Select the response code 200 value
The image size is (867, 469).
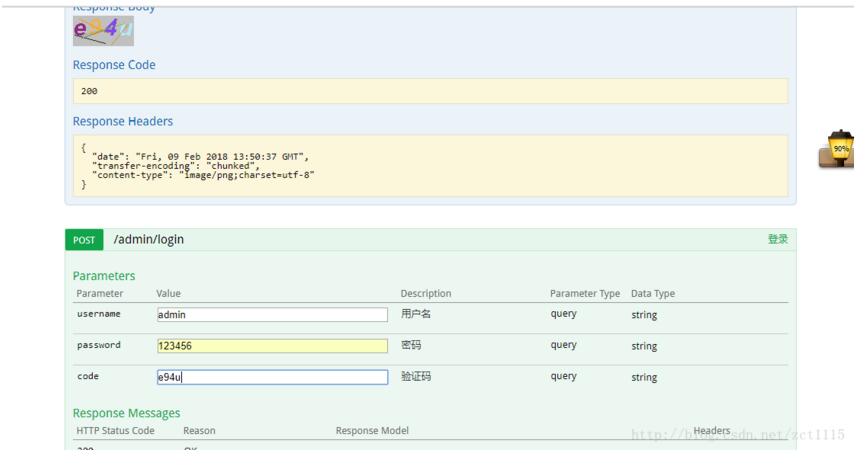(x=89, y=91)
